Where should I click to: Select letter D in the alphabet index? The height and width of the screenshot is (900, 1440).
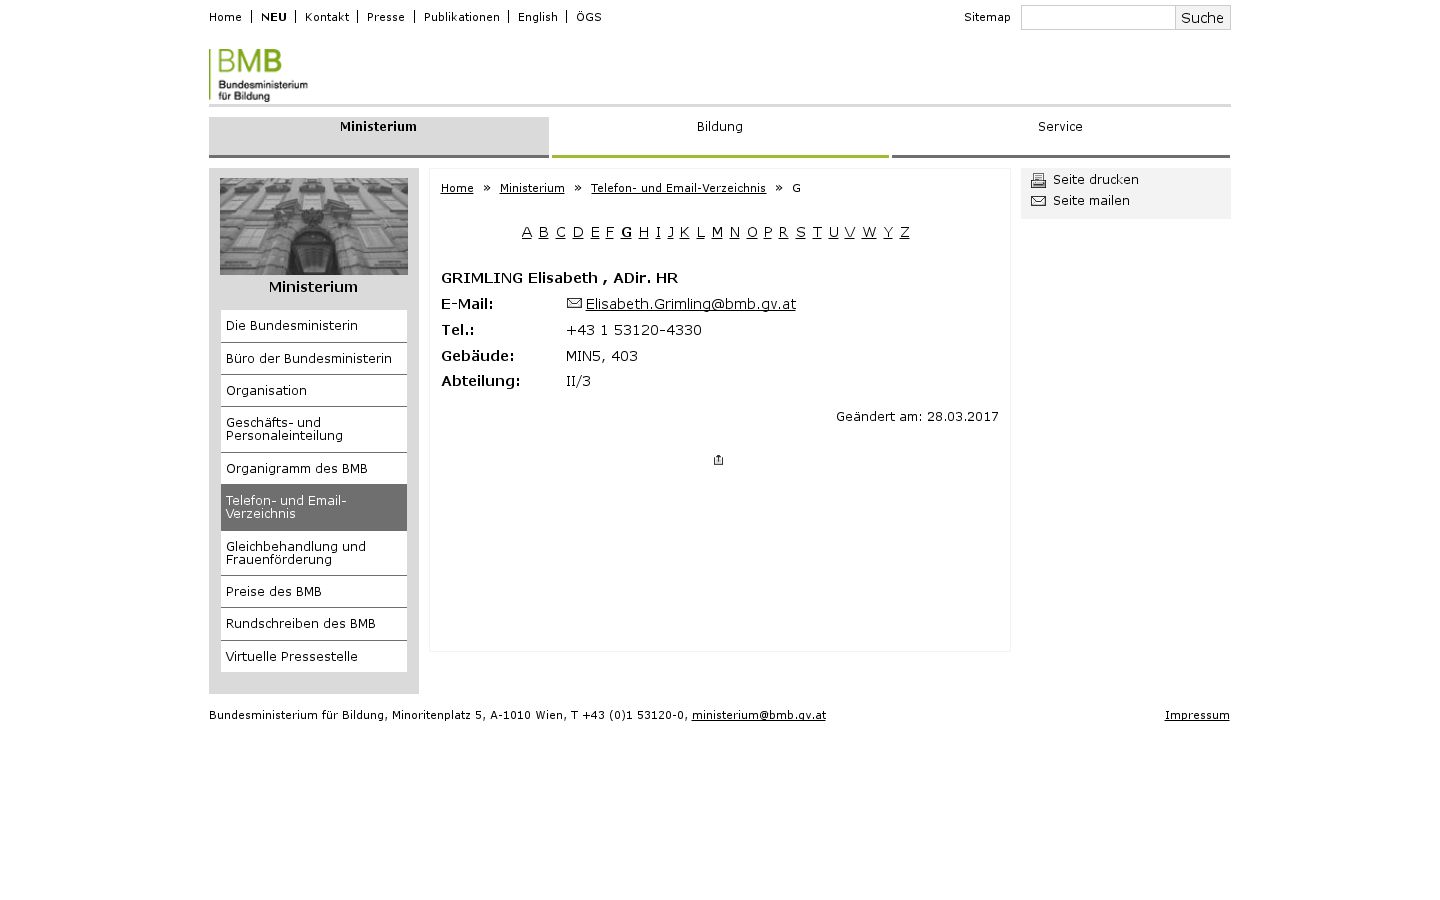click(578, 232)
